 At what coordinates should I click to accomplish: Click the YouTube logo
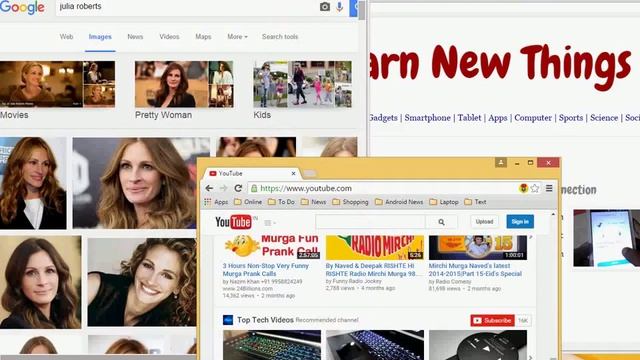pyautogui.click(x=234, y=222)
